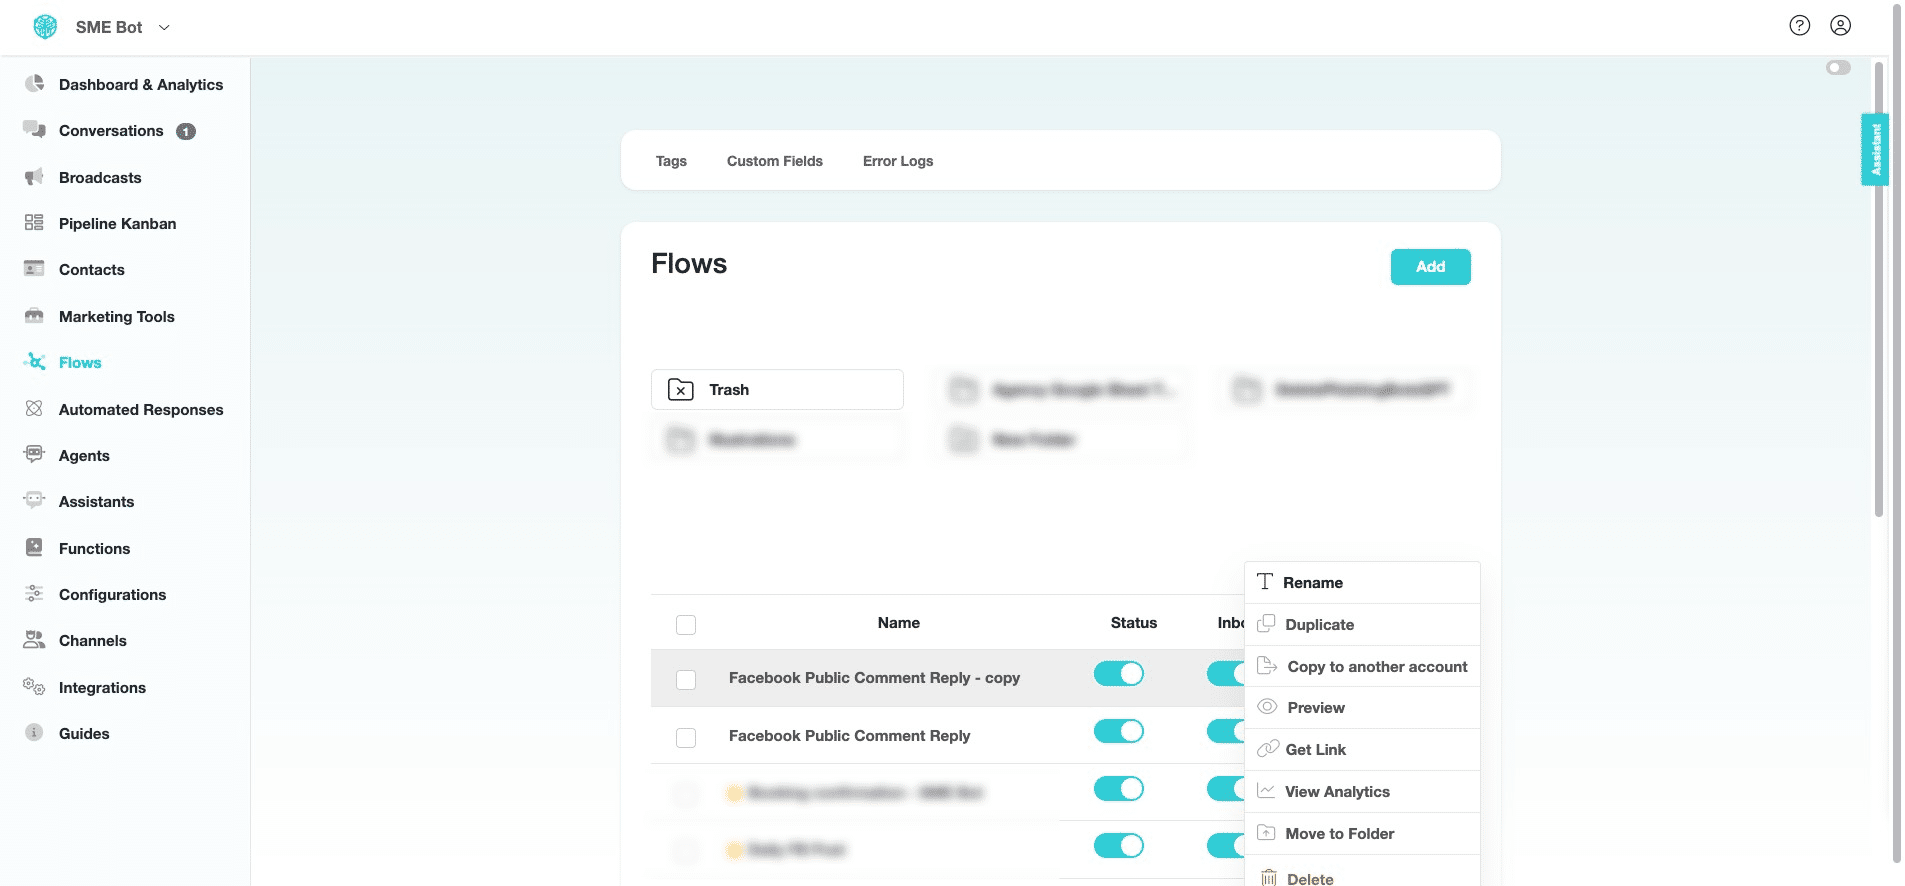Open the Trash folder
The image size is (1905, 886).
pos(777,389)
